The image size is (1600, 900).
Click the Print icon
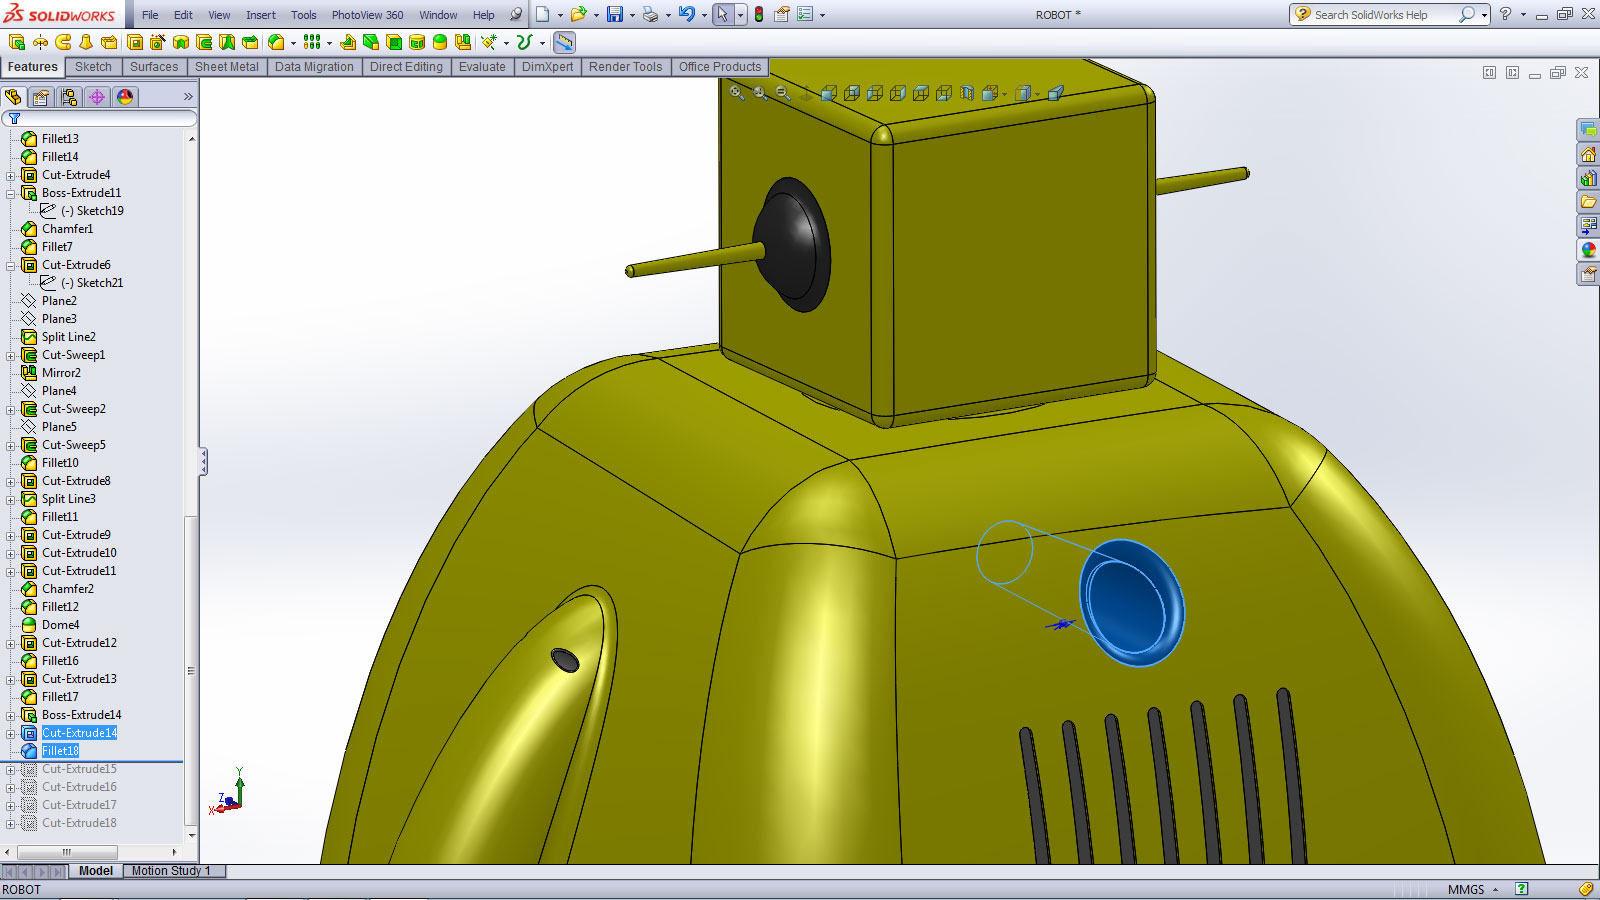pos(650,14)
